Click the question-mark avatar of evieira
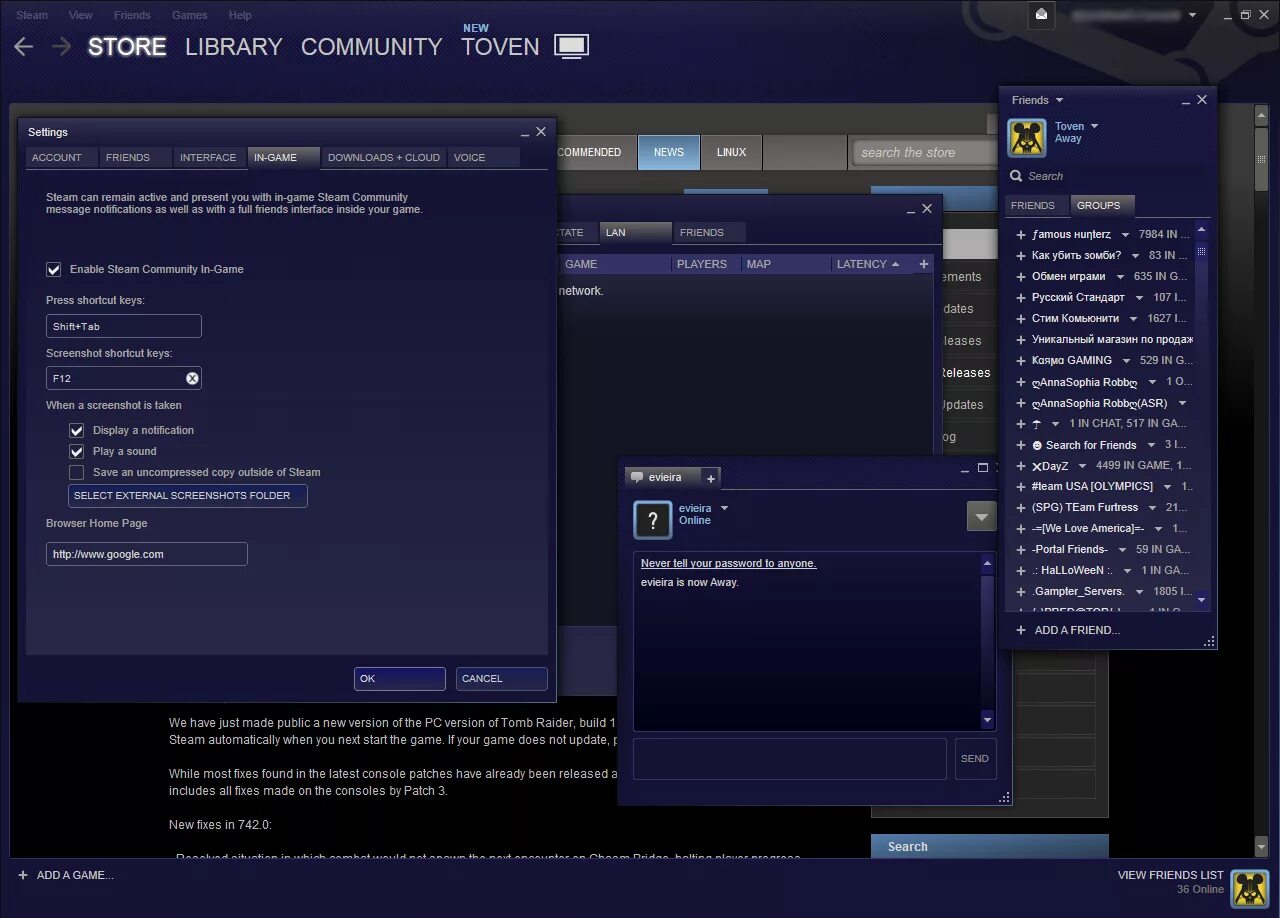This screenshot has width=1280, height=918. (x=653, y=520)
